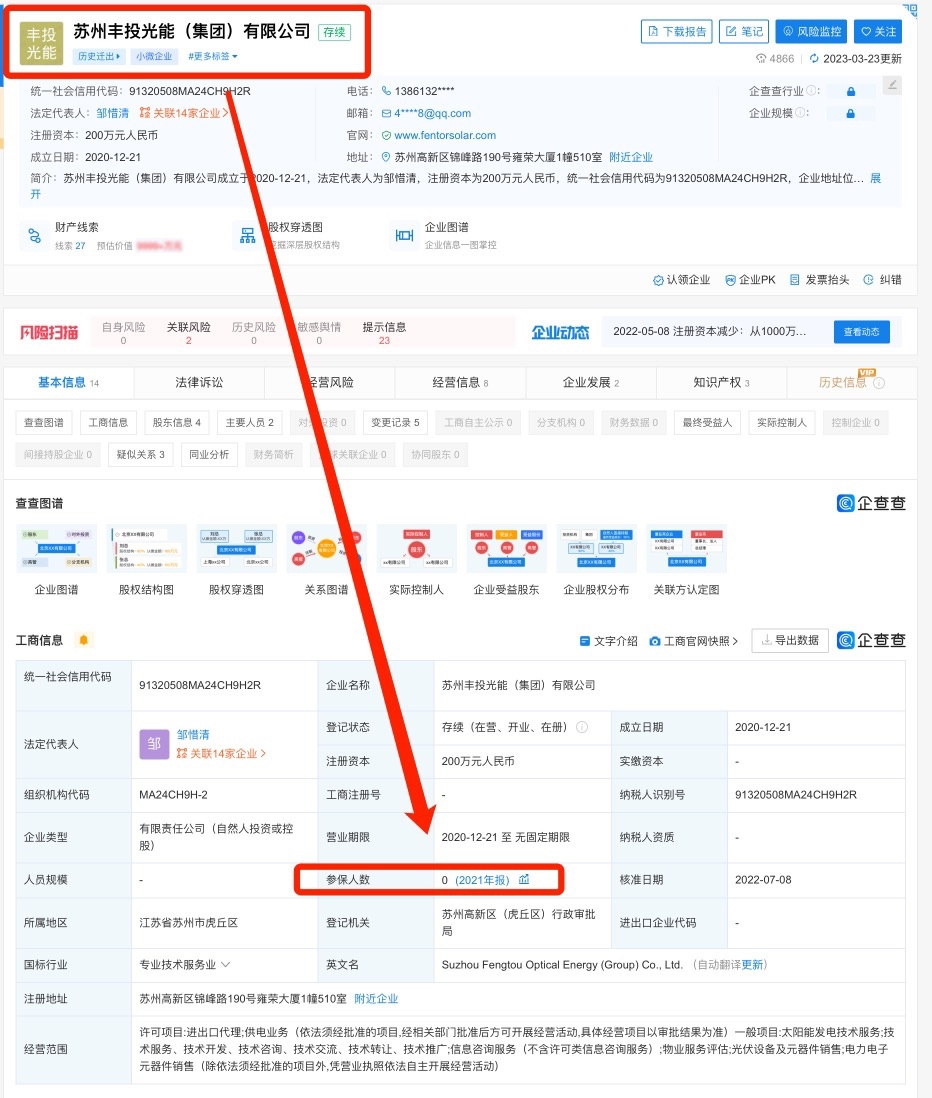The width and height of the screenshot is (932, 1098).
Task: Click the 下载报告 download report button
Action: [676, 32]
